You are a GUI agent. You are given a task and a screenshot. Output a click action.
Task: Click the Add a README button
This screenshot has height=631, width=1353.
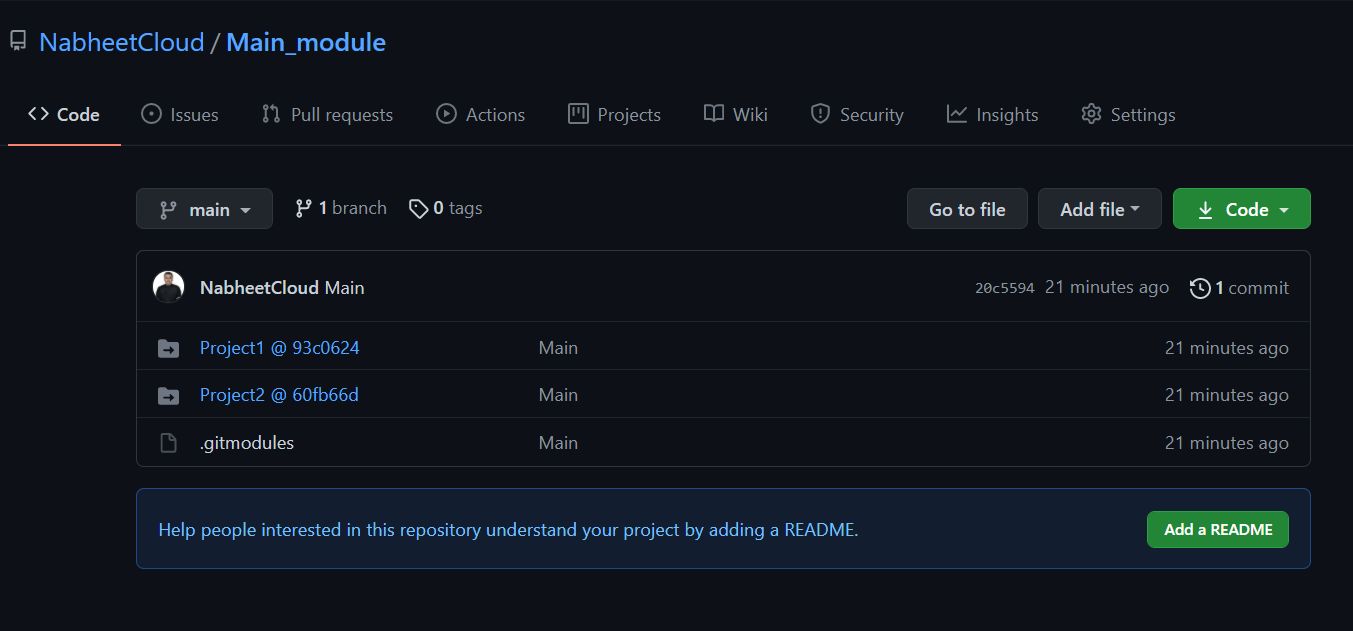coord(1217,530)
